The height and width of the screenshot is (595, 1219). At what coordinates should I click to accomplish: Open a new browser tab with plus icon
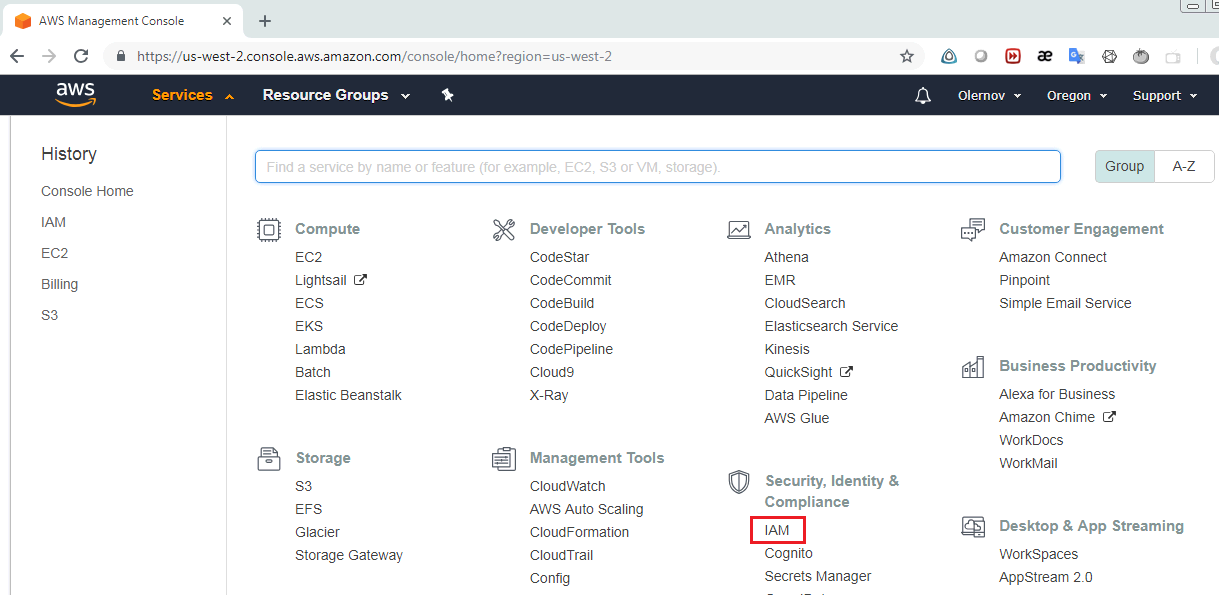click(265, 21)
